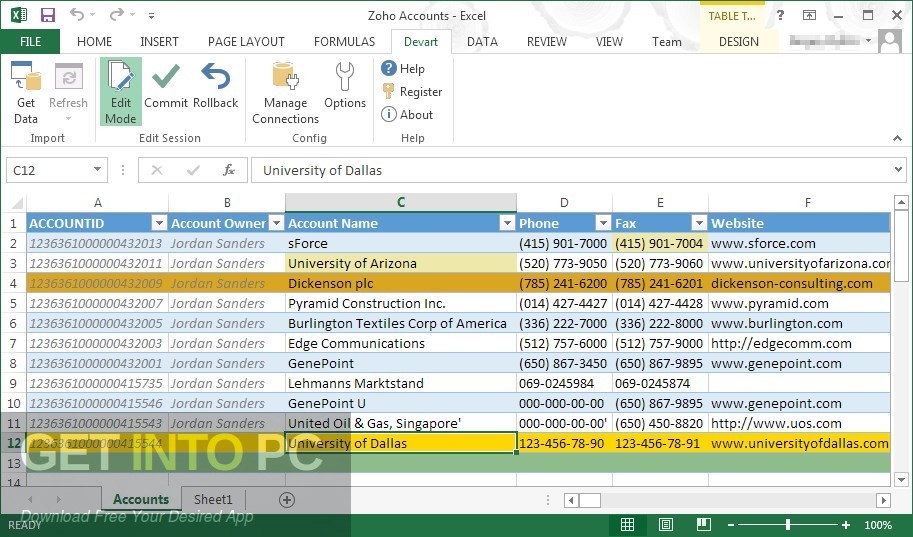Select the Select All corner triangle
913x537 pixels.
(17, 203)
